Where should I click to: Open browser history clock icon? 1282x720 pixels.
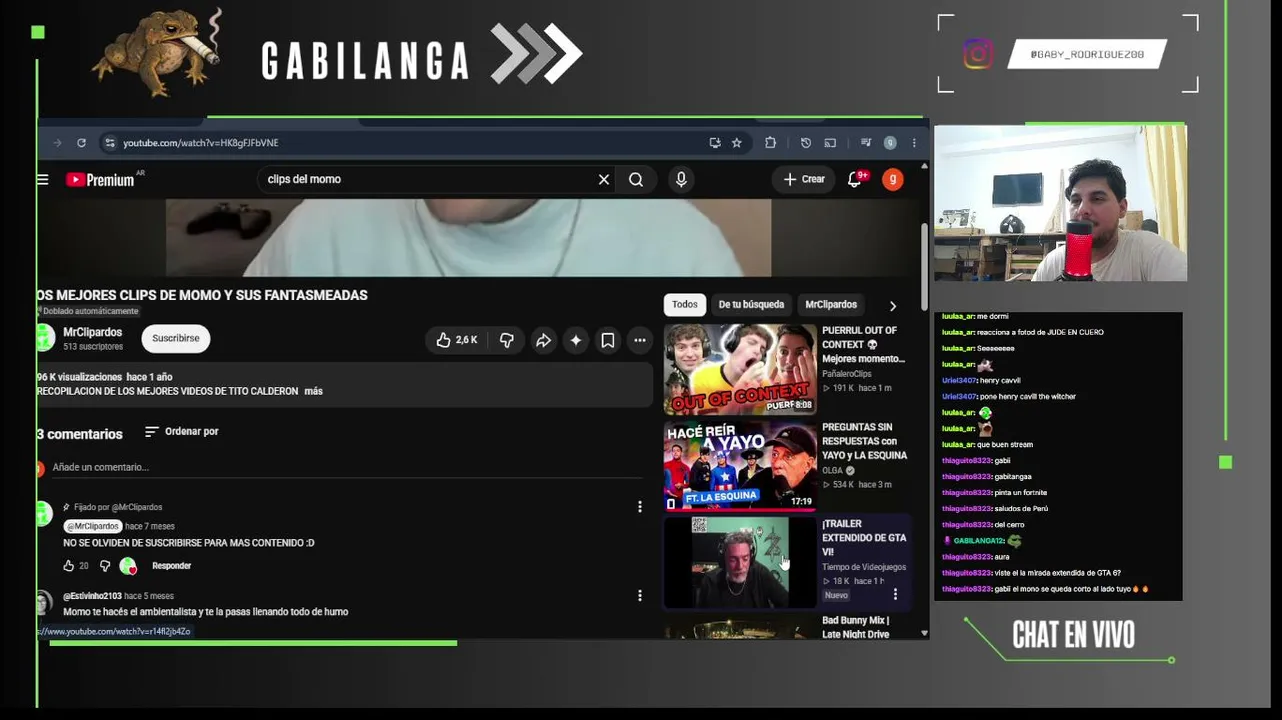point(806,143)
